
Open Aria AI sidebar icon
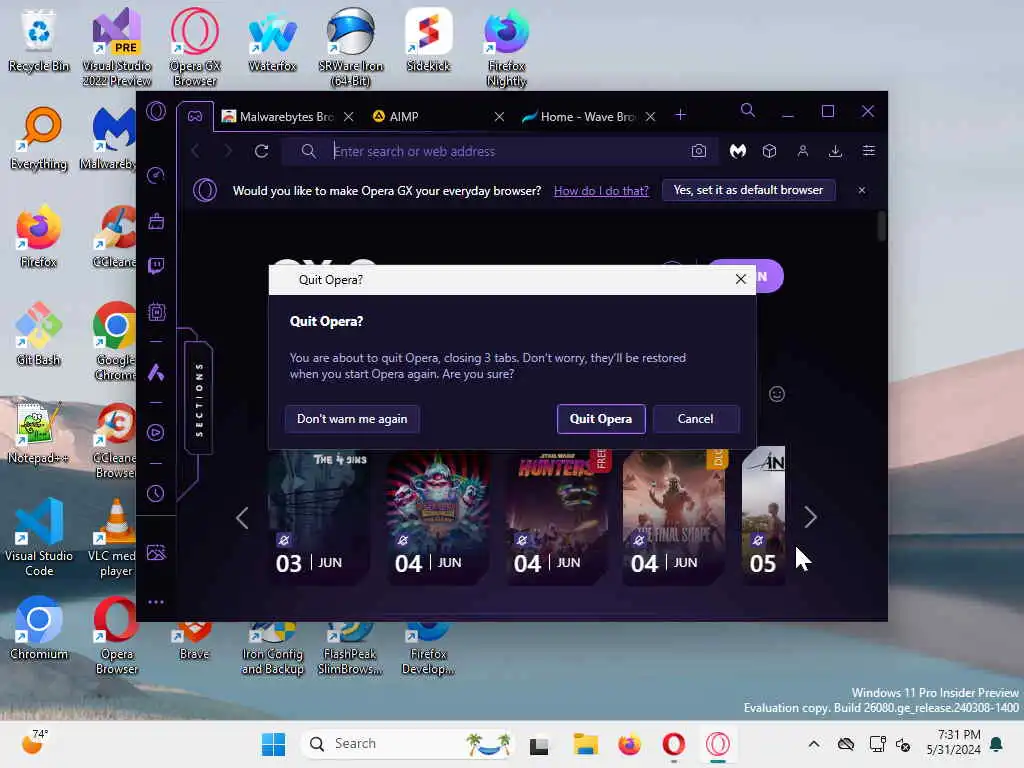156,372
